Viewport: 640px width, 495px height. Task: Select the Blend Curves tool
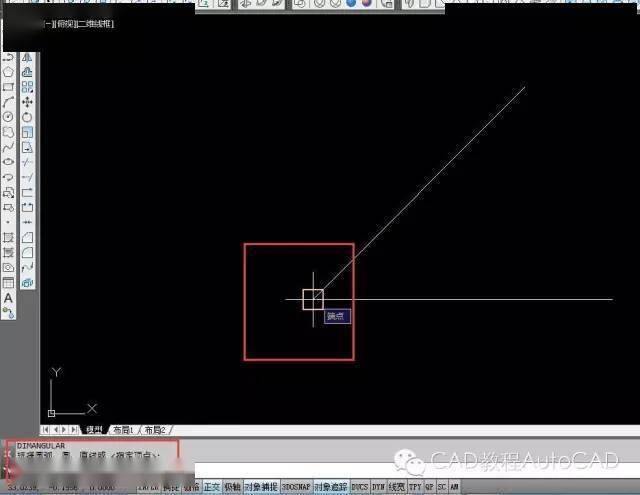click(27, 268)
